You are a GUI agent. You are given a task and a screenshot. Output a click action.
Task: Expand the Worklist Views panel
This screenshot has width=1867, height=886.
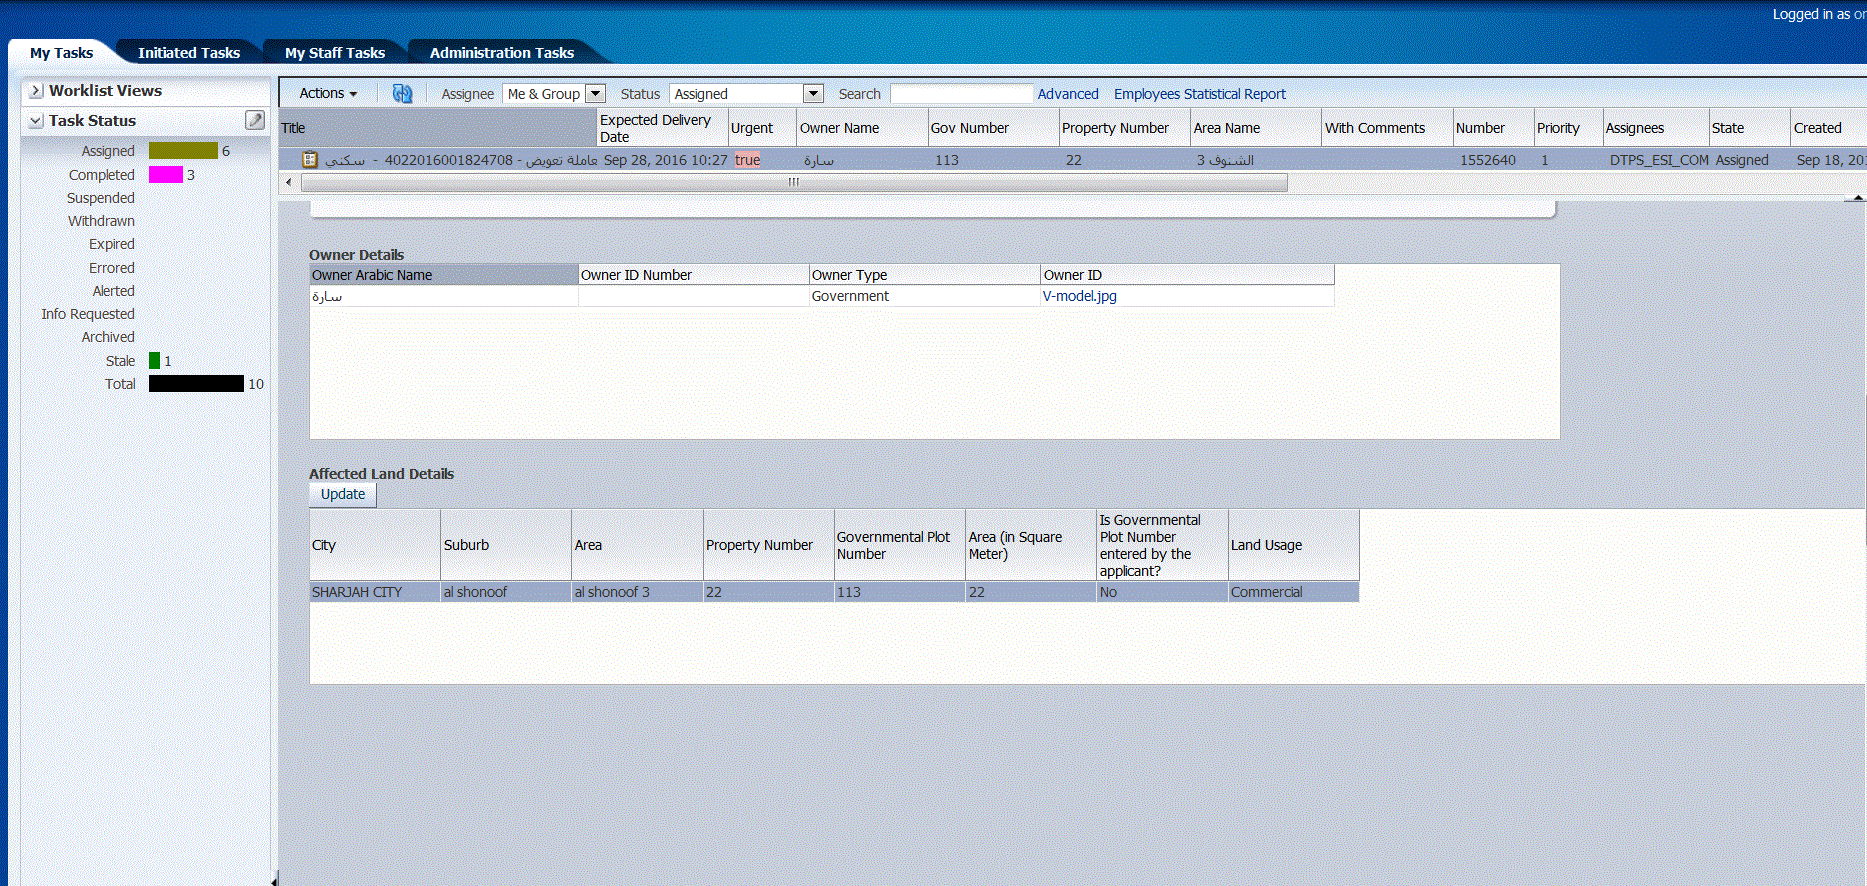point(36,91)
